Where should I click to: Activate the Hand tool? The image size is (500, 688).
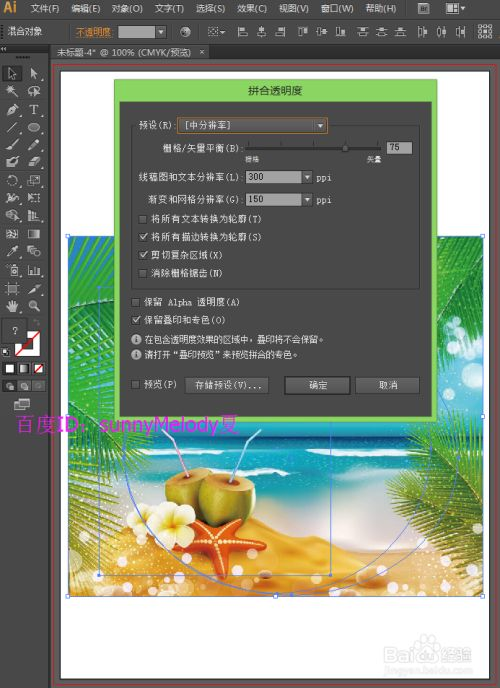(x=12, y=306)
